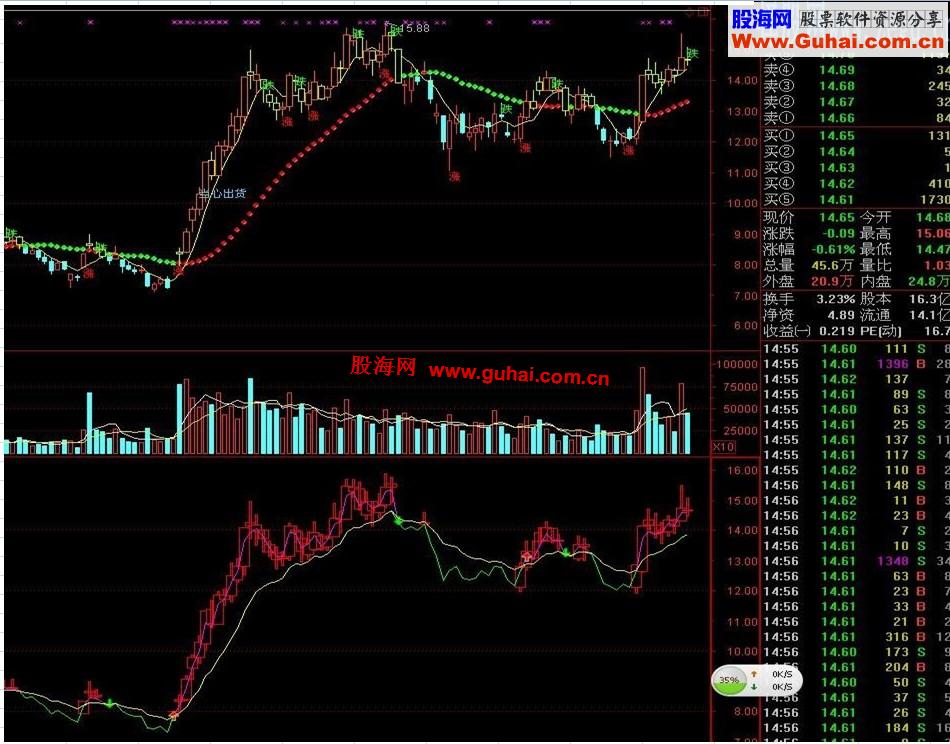Click the 总量 45.6万 total volume value

[x=833, y=265]
